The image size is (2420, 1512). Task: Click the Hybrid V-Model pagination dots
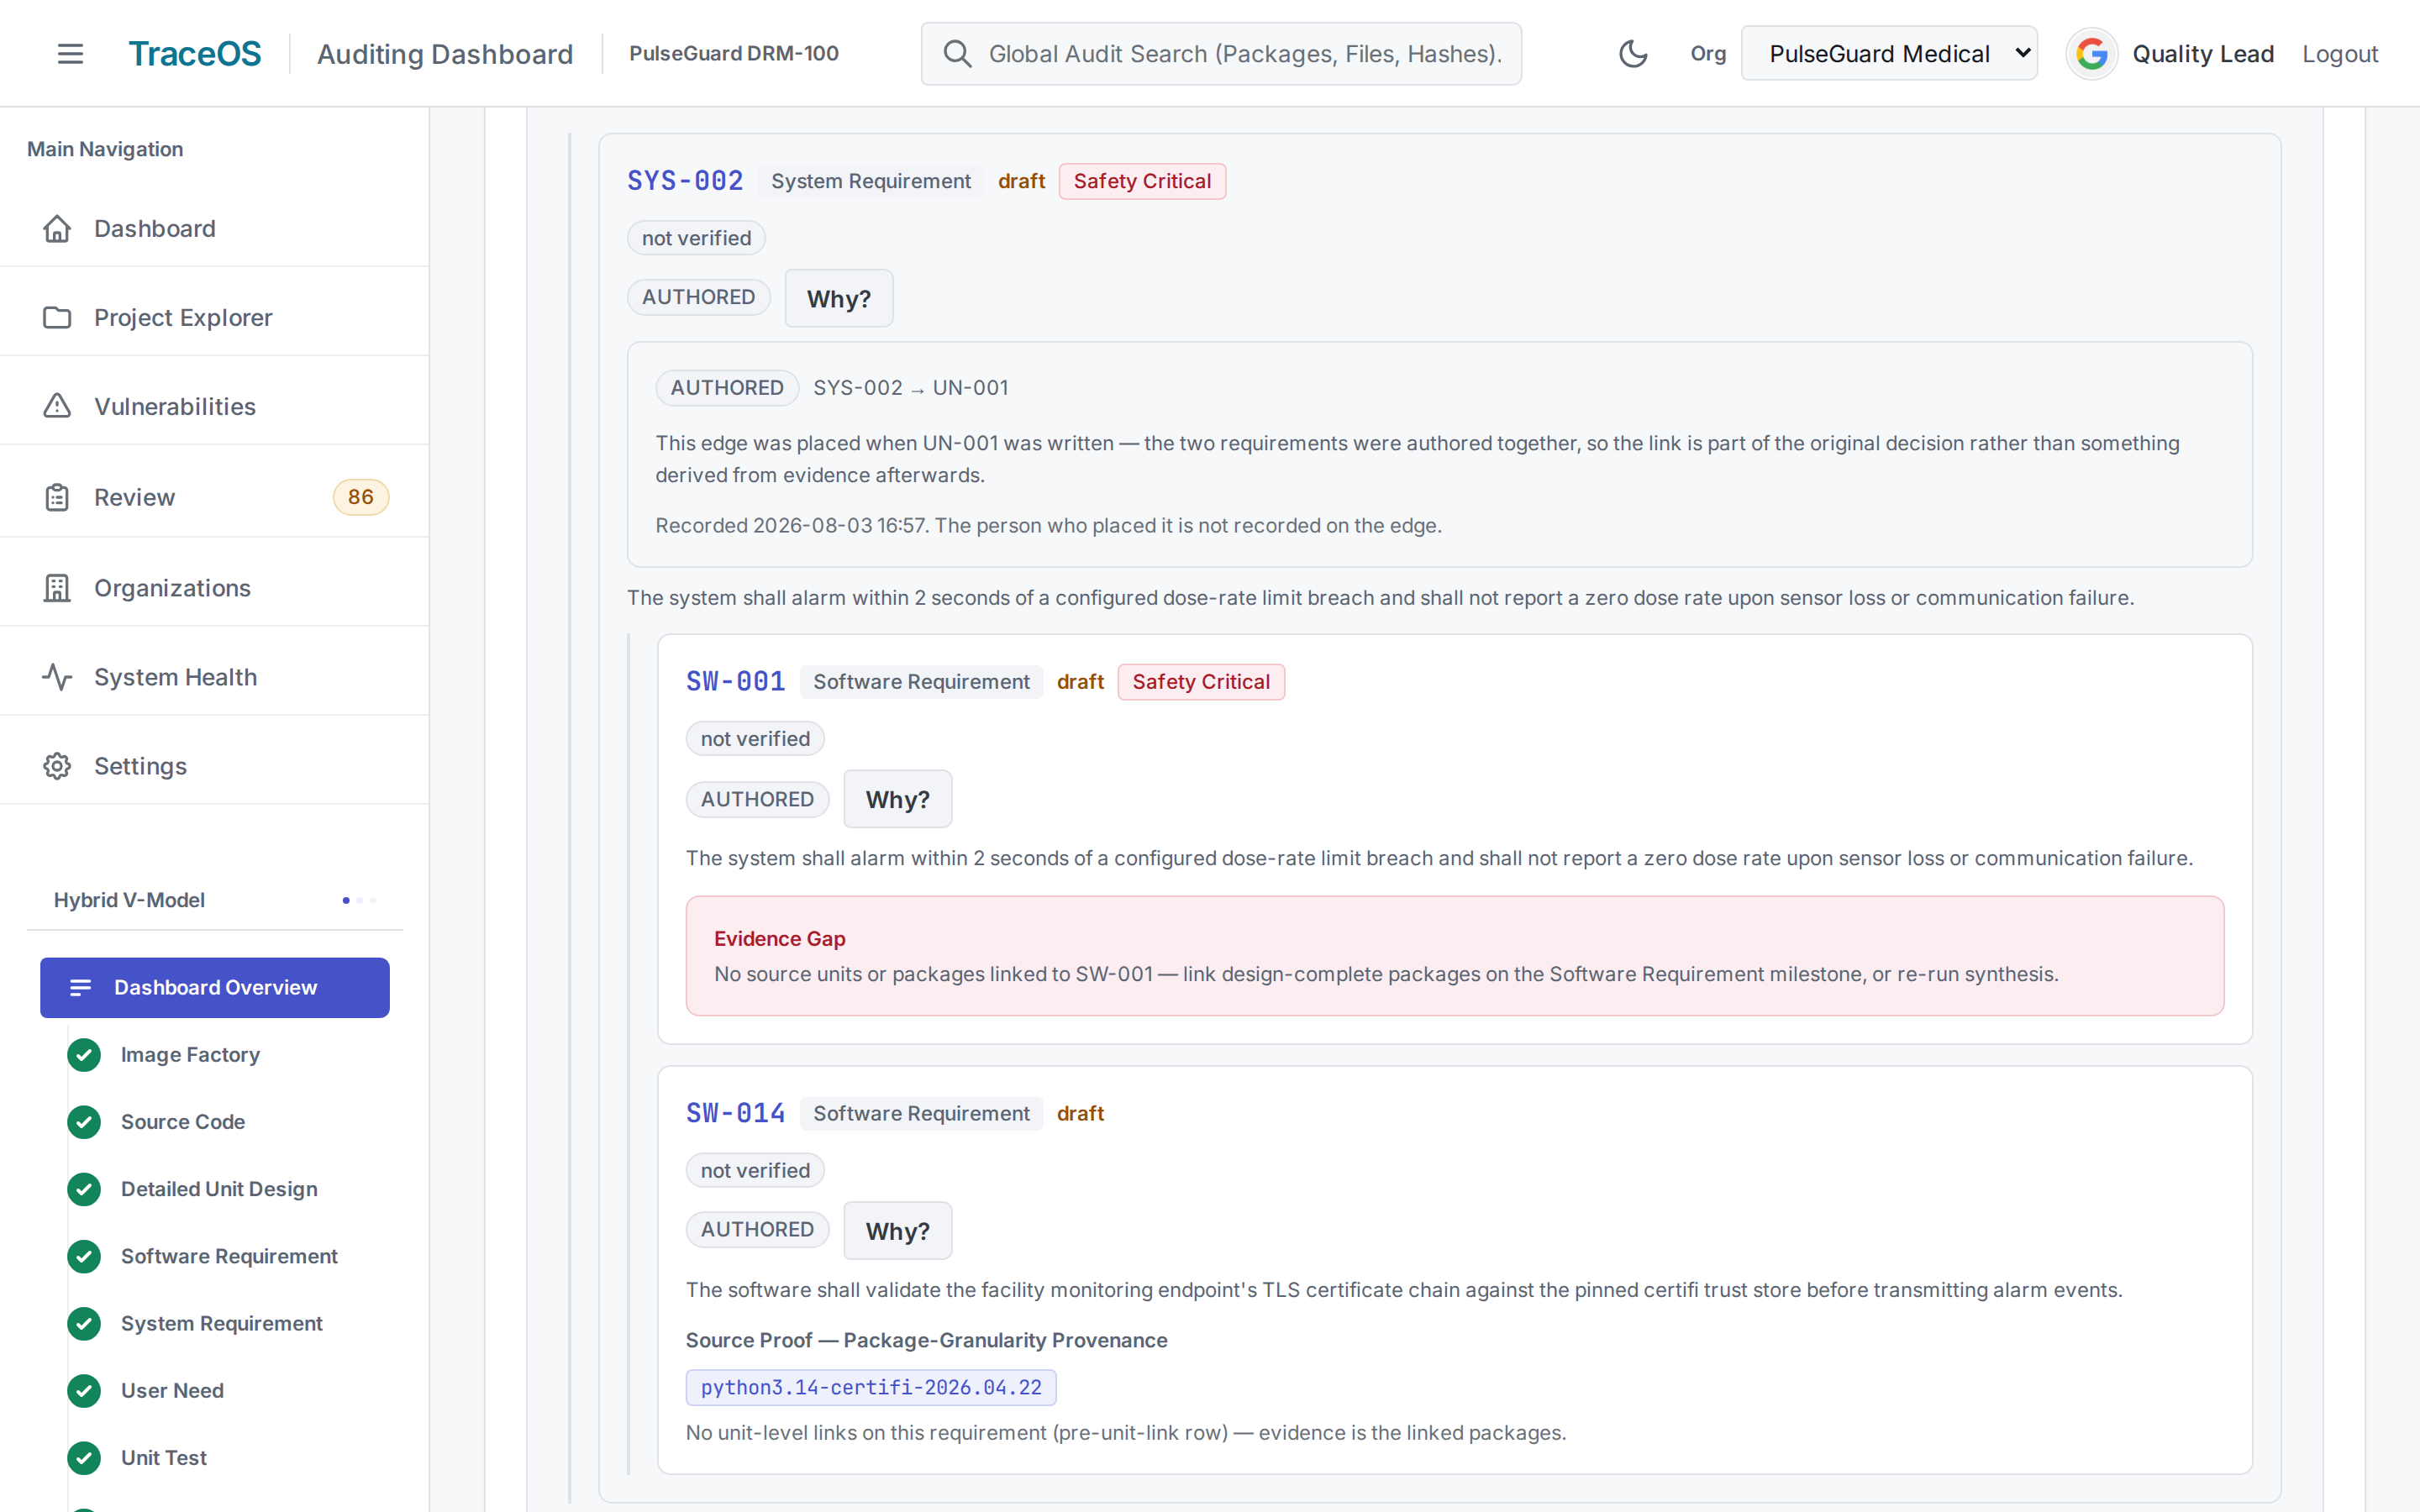click(359, 900)
